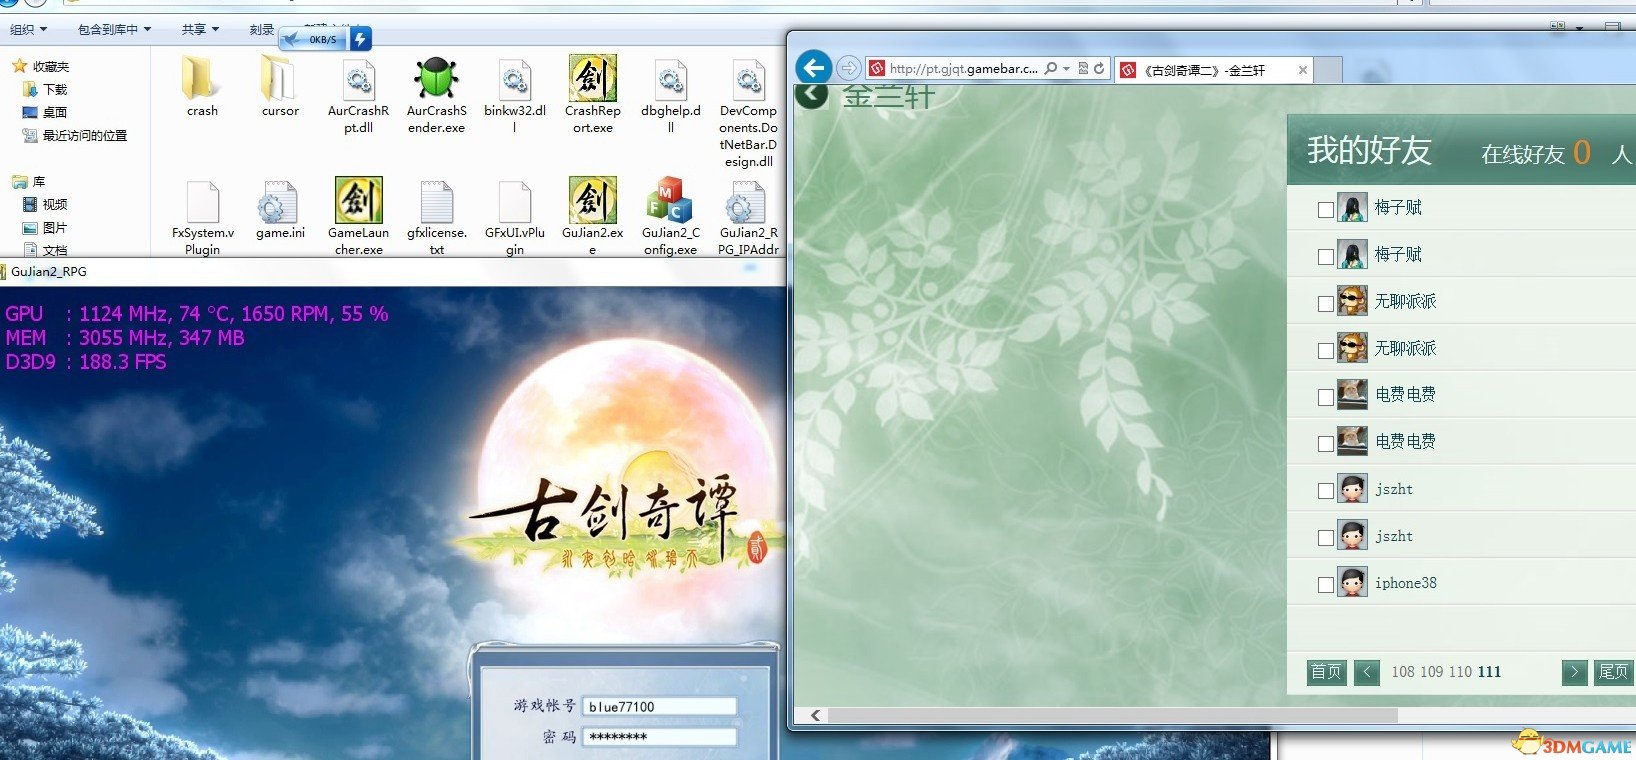Select 下载 in the favorites sidebar
The height and width of the screenshot is (760, 1636).
[55, 90]
